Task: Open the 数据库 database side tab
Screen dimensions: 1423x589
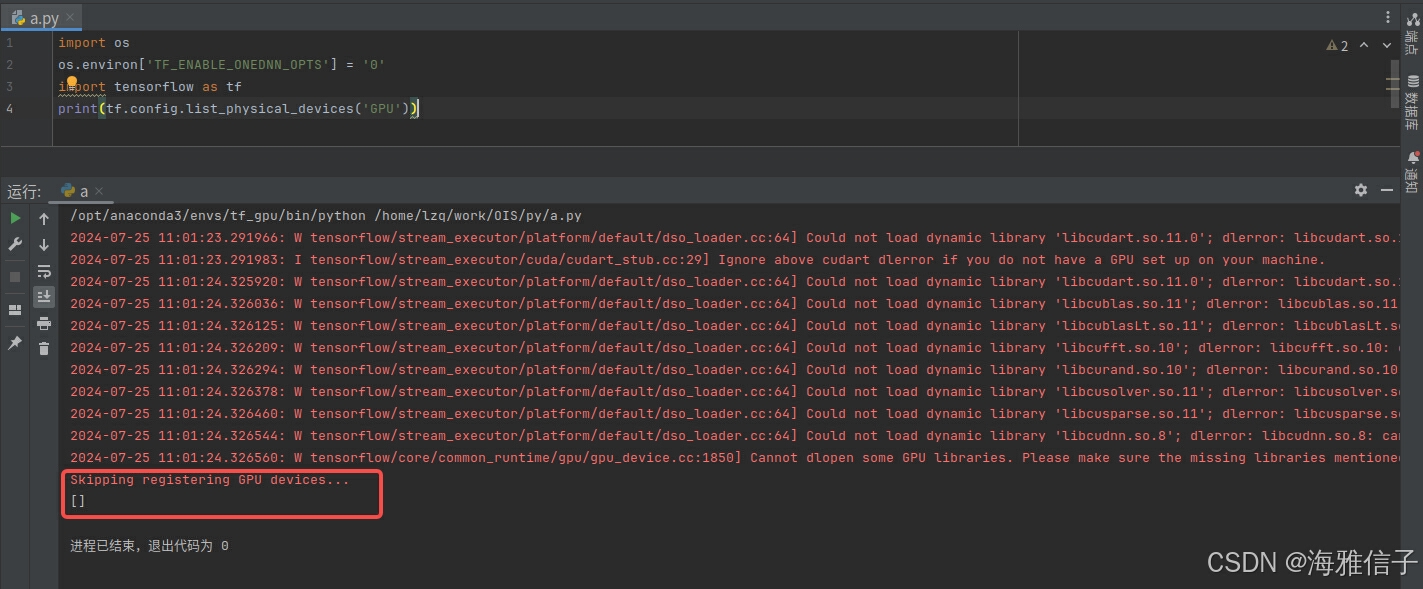Action: (x=1412, y=103)
